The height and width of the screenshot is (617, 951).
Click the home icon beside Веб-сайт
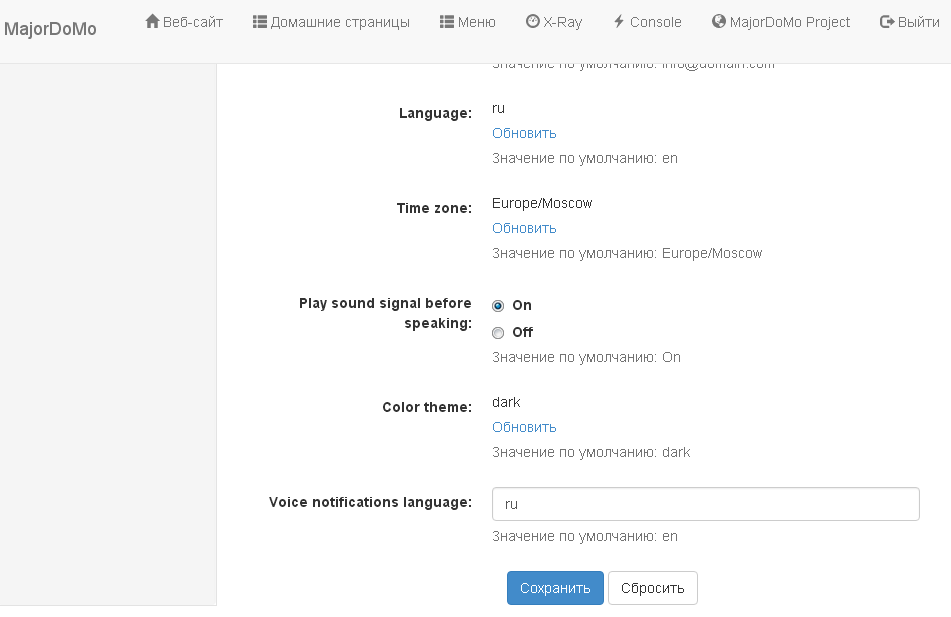pyautogui.click(x=153, y=21)
